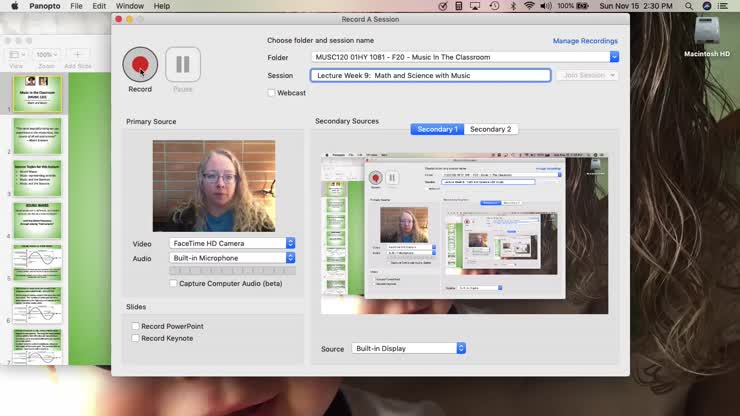Open the AirPlay display menu icon
The width and height of the screenshot is (740, 416).
[x=475, y=6]
